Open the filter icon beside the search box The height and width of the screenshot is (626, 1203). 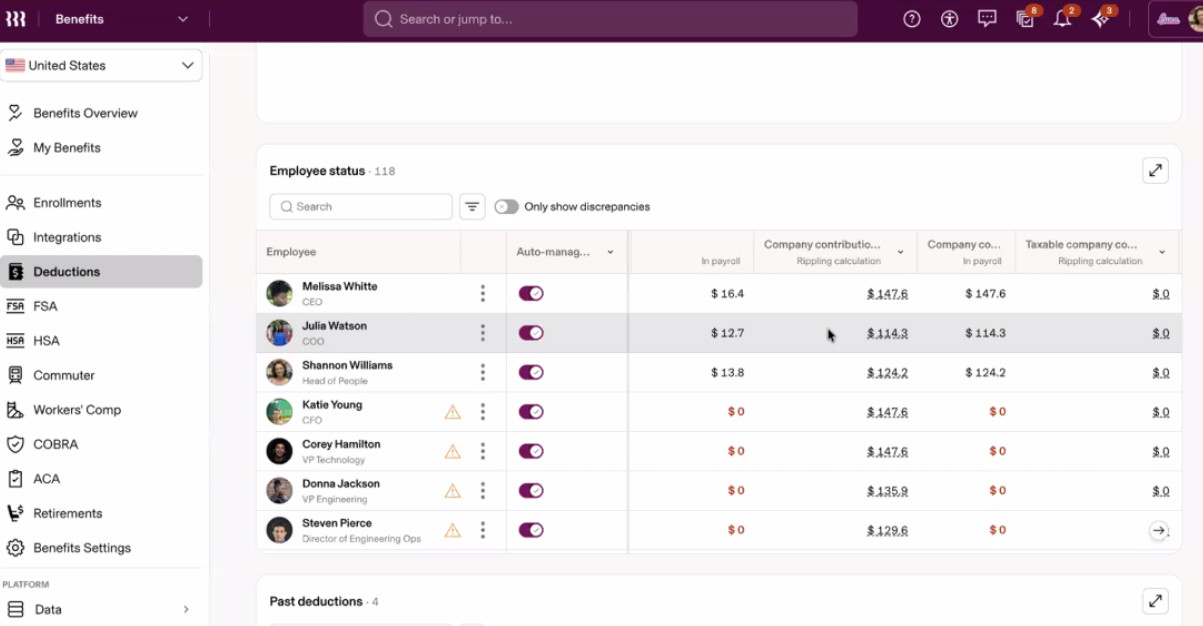pos(472,207)
